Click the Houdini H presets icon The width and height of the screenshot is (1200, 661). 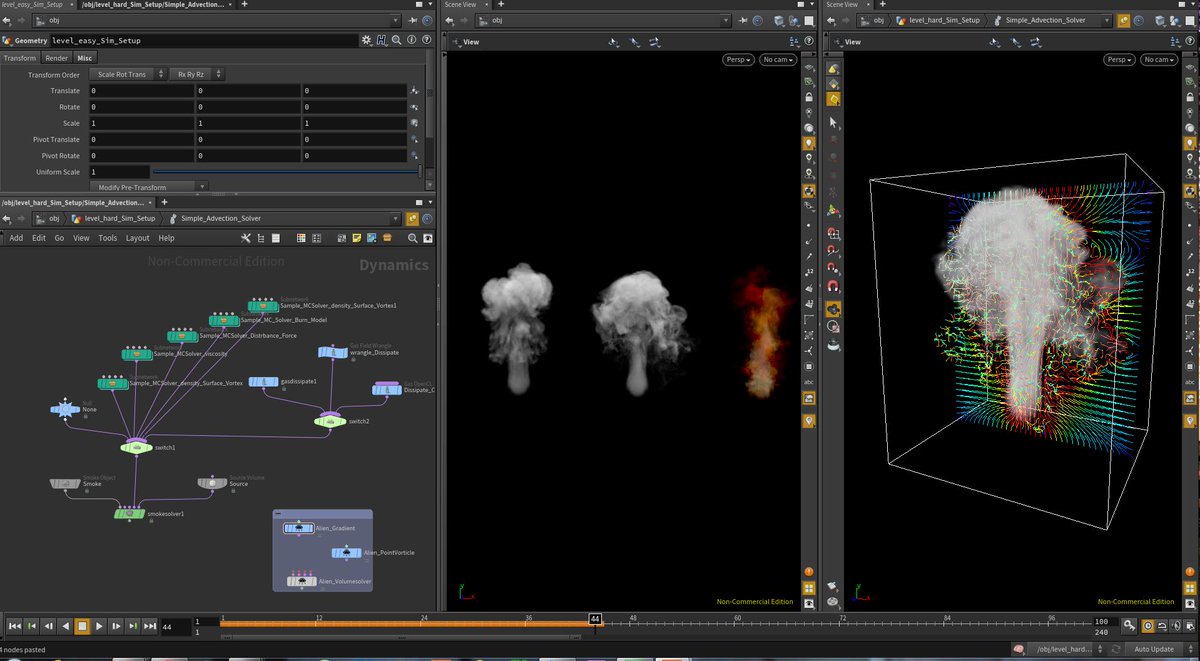tap(382, 40)
